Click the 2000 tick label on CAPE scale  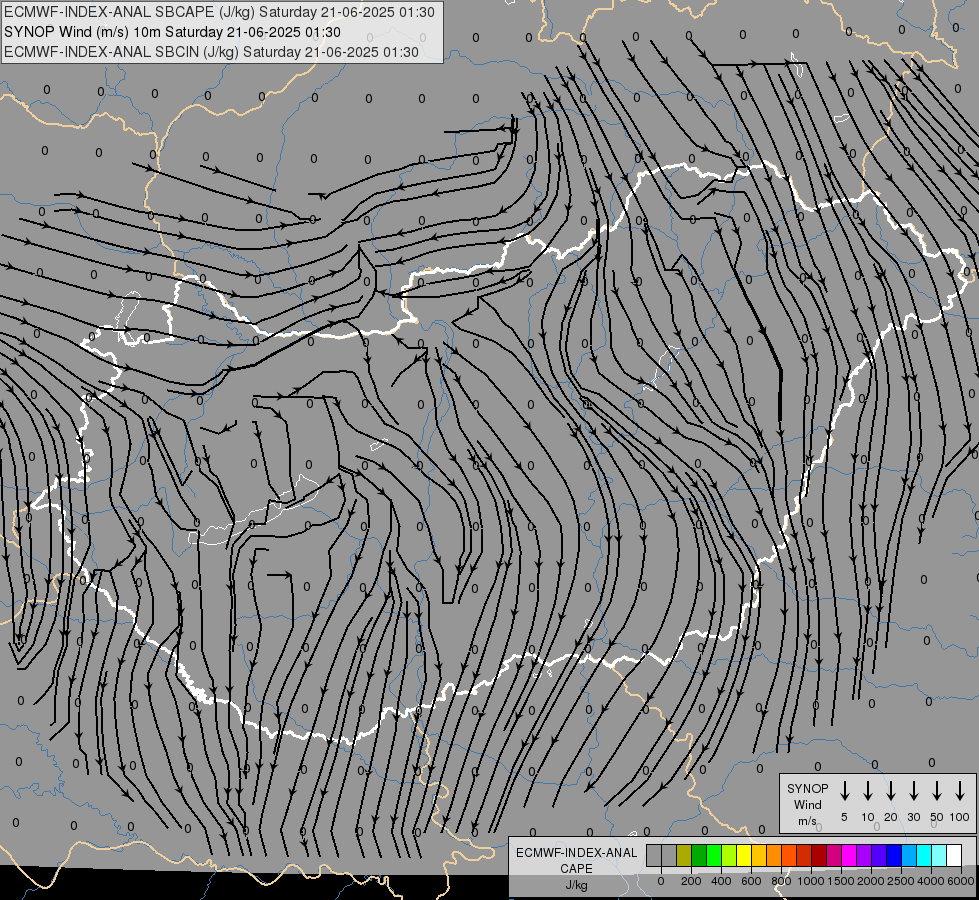871,881
